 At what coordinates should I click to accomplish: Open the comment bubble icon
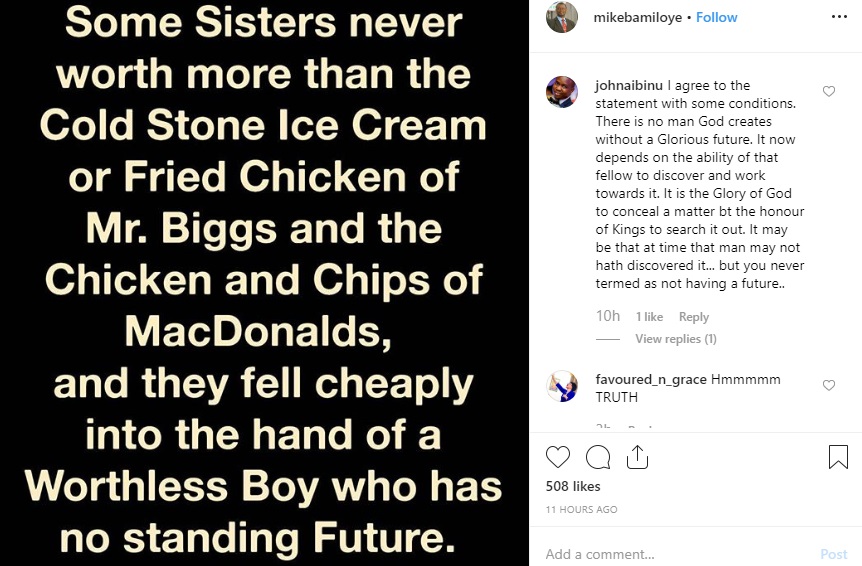(598, 457)
